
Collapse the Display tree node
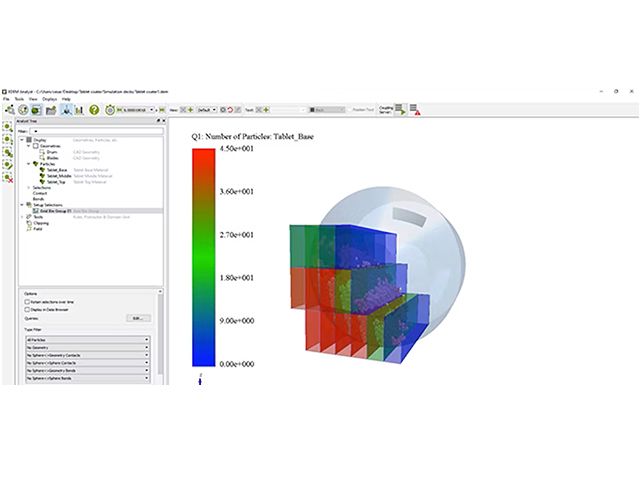[x=22, y=140]
